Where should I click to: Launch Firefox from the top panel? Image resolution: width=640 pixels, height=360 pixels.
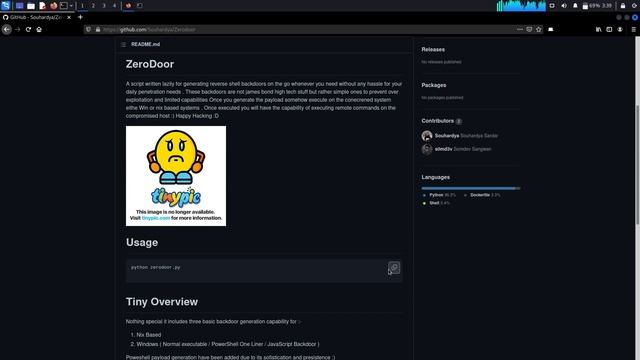pos(53,6)
